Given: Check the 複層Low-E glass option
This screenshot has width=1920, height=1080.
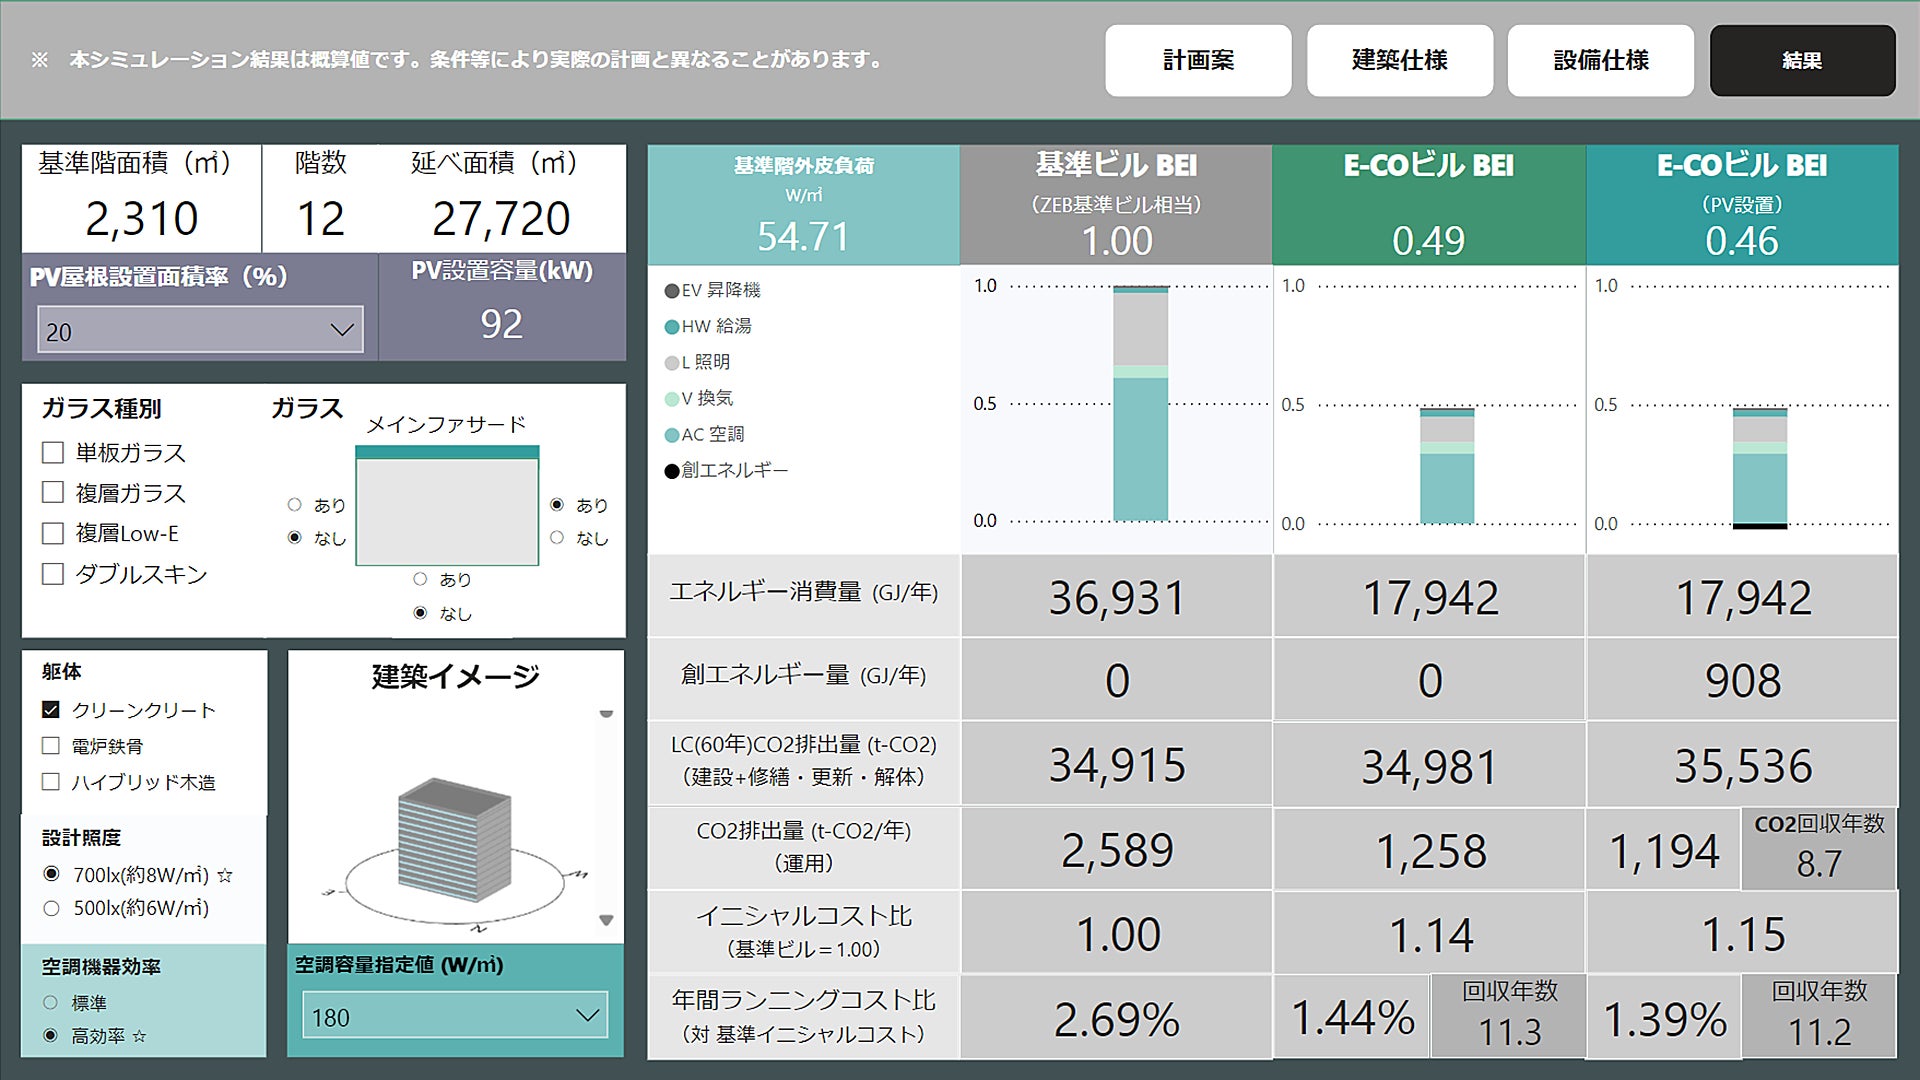Looking at the screenshot, I should point(53,534).
